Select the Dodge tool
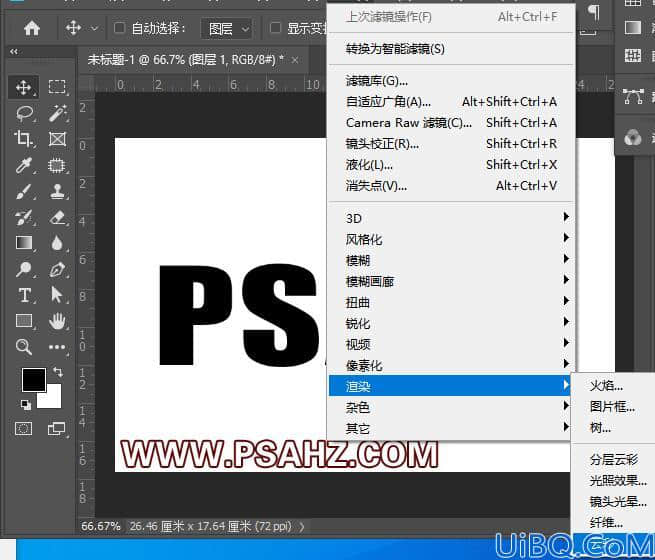The height and width of the screenshot is (560, 655). pos(23,269)
